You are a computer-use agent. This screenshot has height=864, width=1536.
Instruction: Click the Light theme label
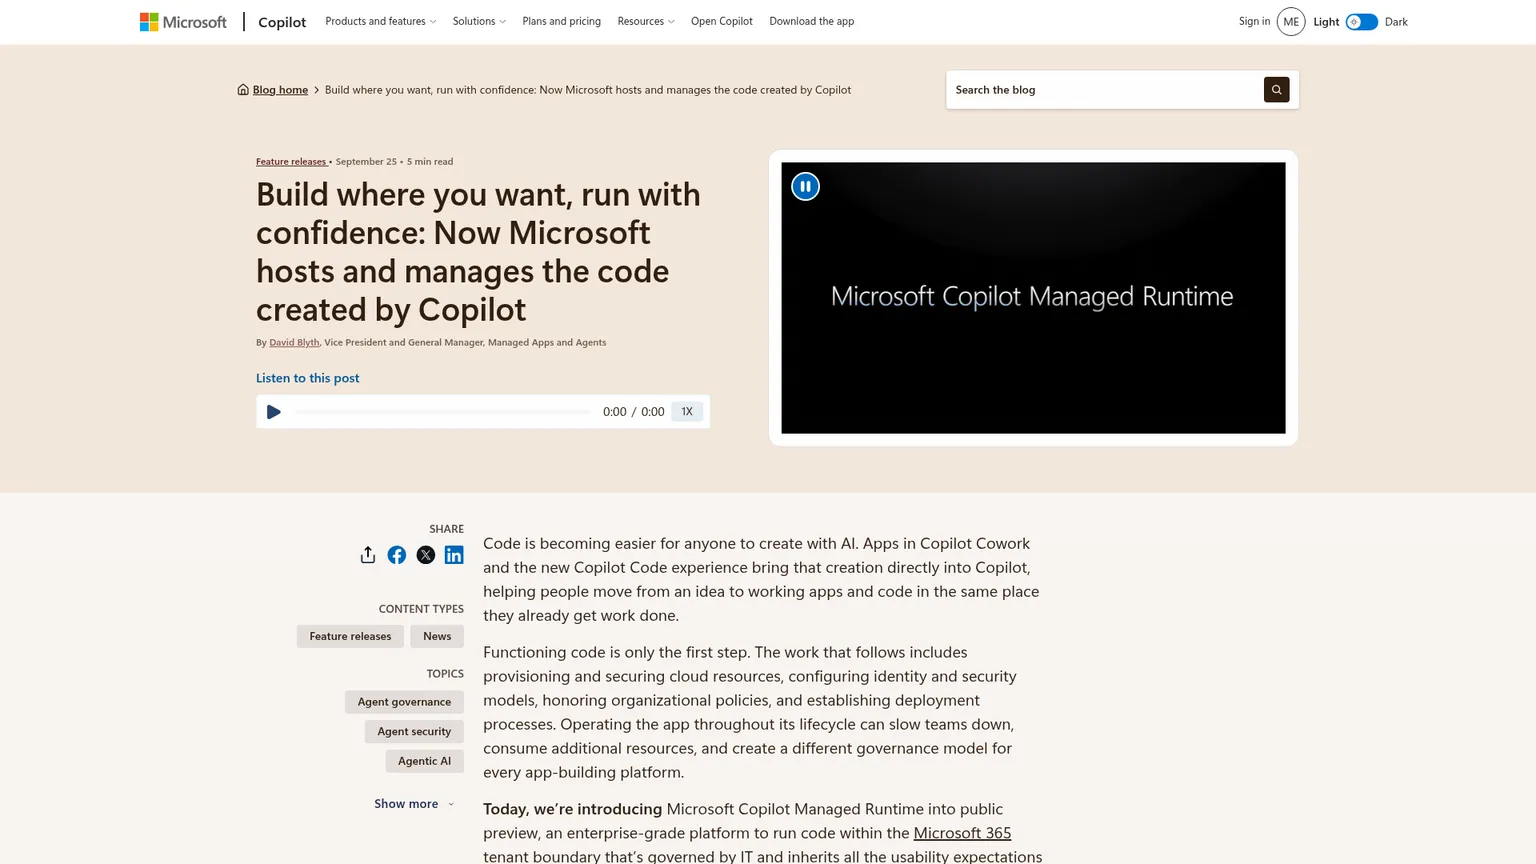pyautogui.click(x=1326, y=22)
